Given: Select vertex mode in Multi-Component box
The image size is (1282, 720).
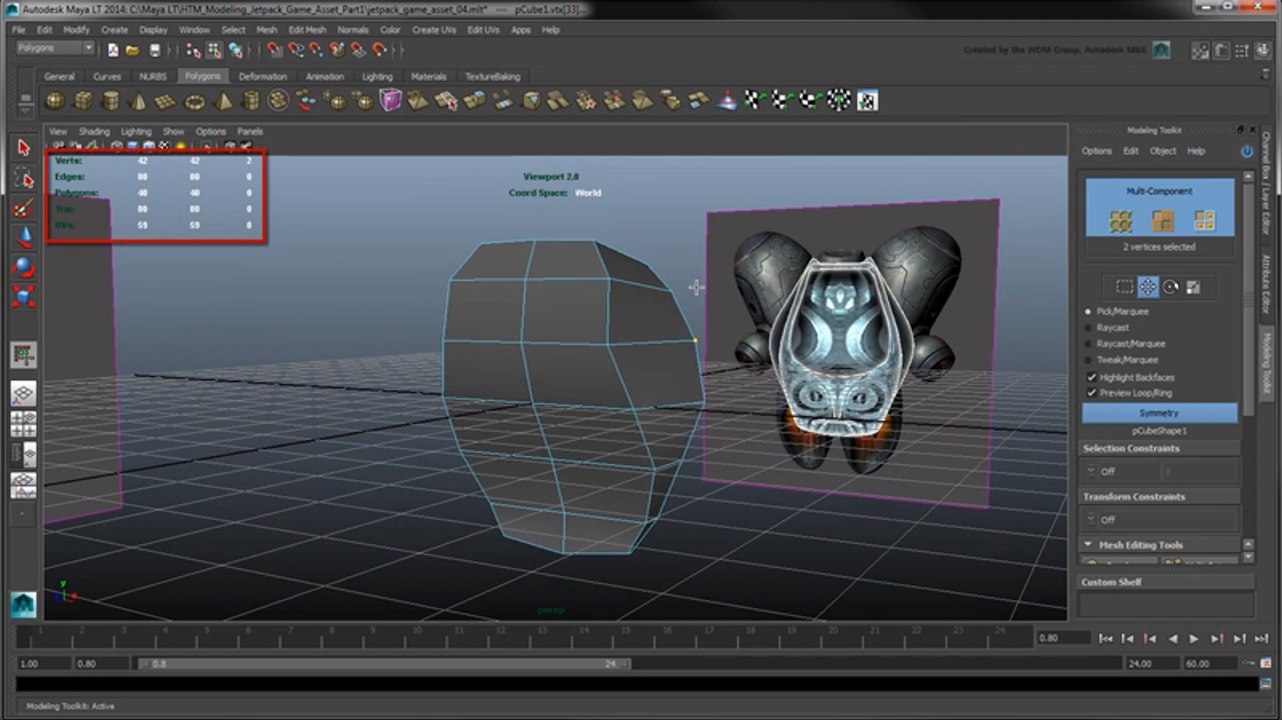Looking at the screenshot, I should click(x=1120, y=220).
